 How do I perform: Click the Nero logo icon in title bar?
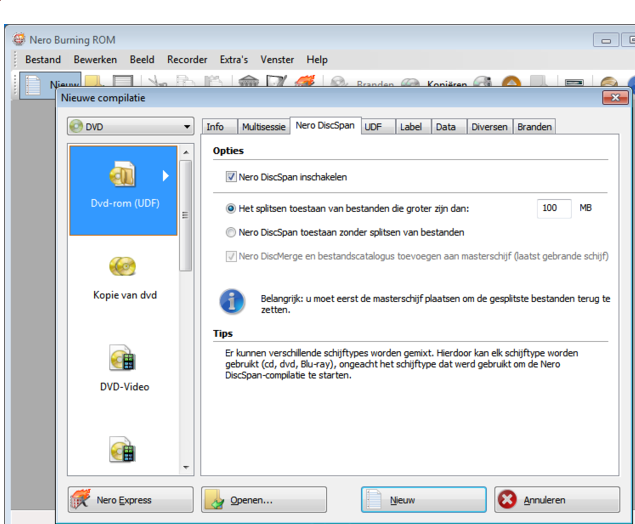pyautogui.click(x=19, y=39)
